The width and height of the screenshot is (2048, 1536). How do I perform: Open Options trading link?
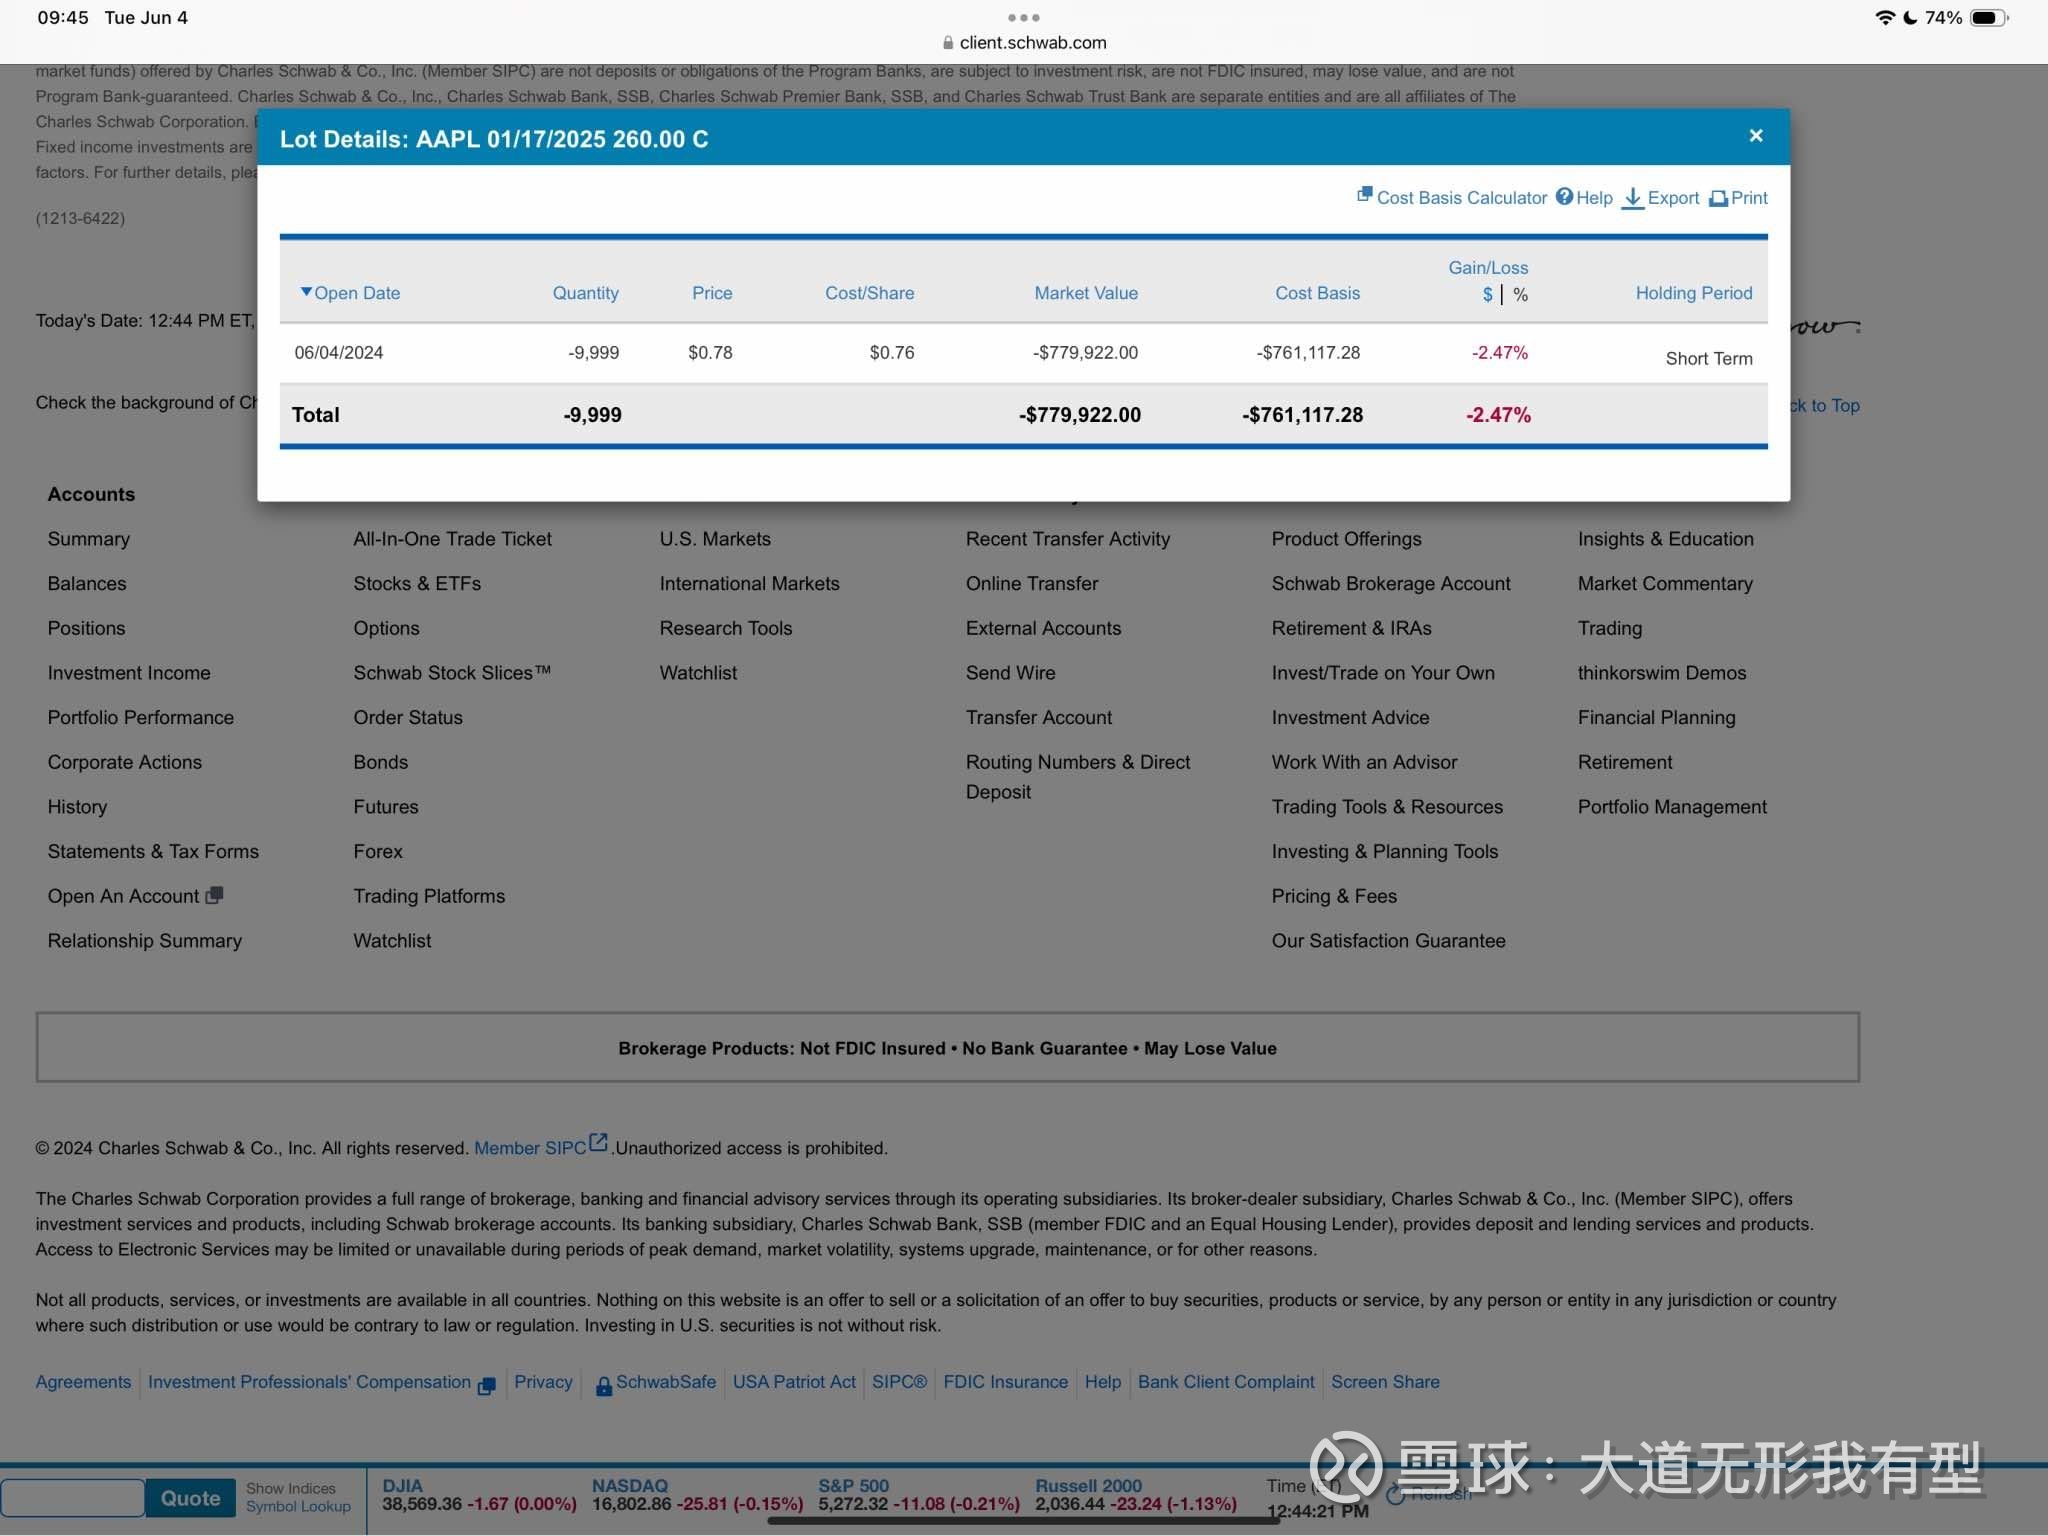click(x=386, y=628)
